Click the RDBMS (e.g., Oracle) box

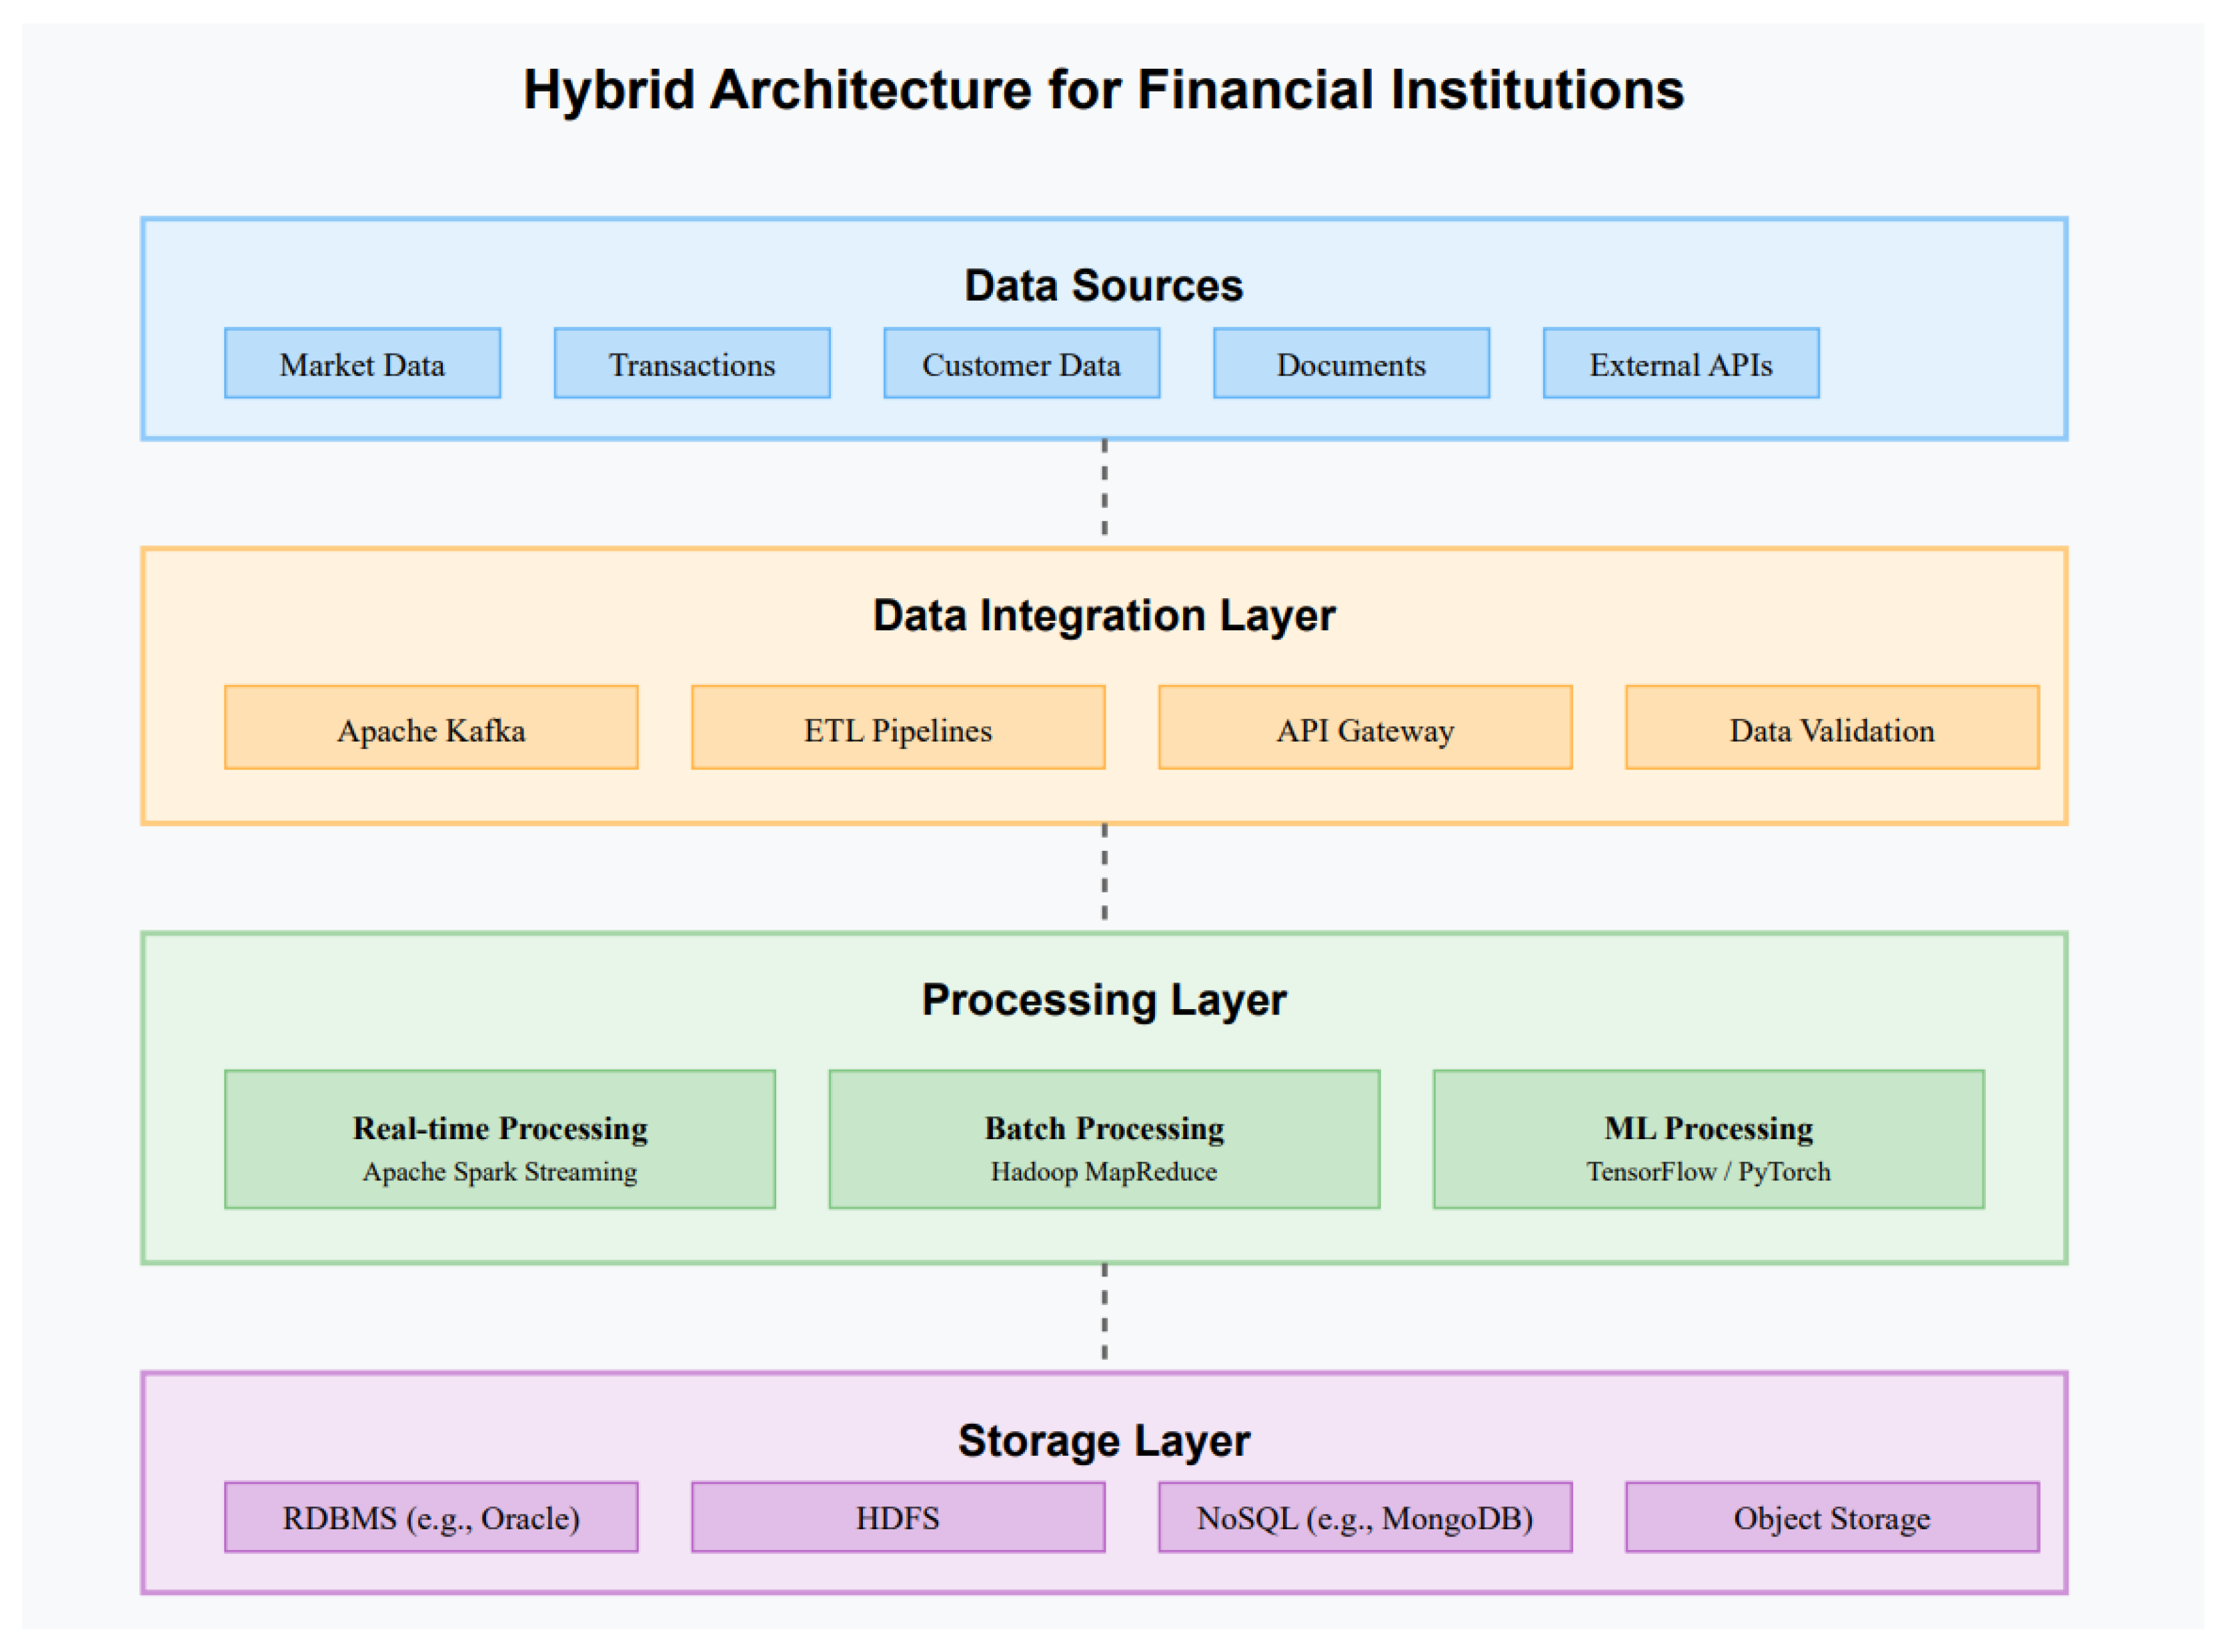(431, 1518)
